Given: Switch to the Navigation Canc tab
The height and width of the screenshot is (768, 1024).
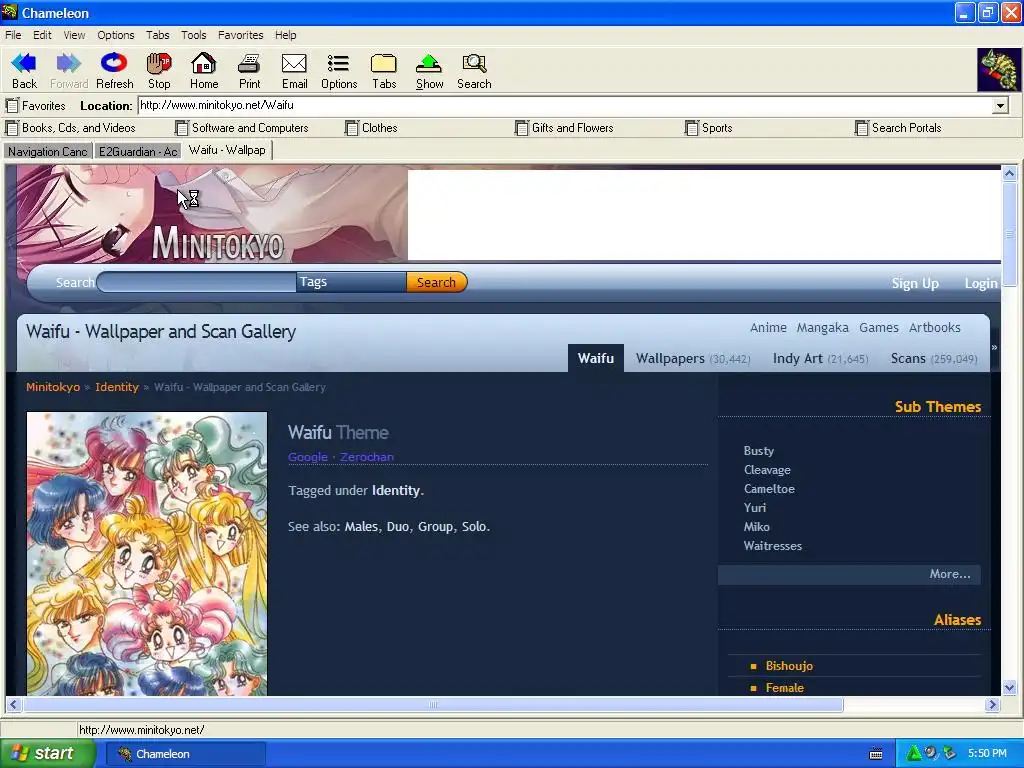Looking at the screenshot, I should (x=48, y=152).
